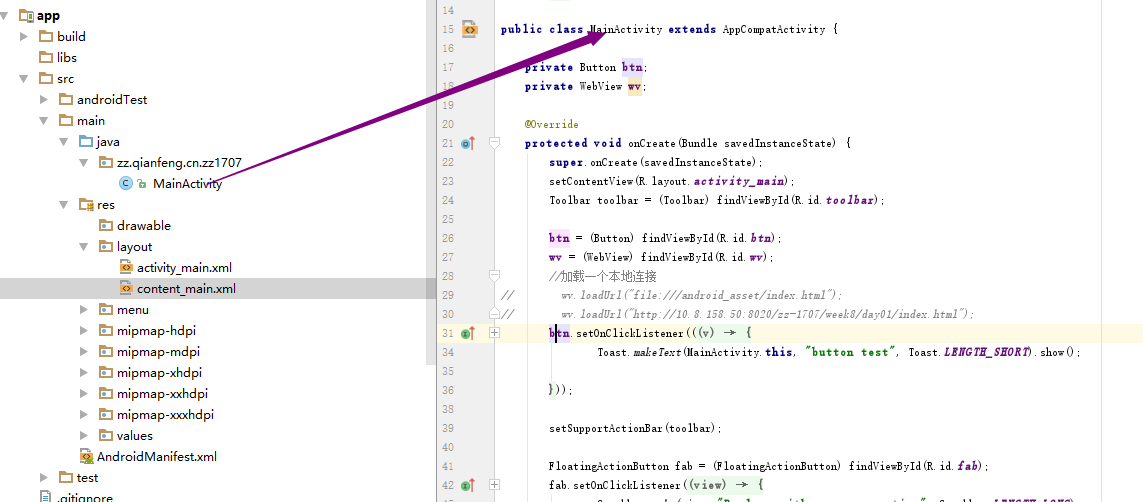Select the drawable folder label
Viewport: 1143px width, 502px height.
tap(144, 226)
